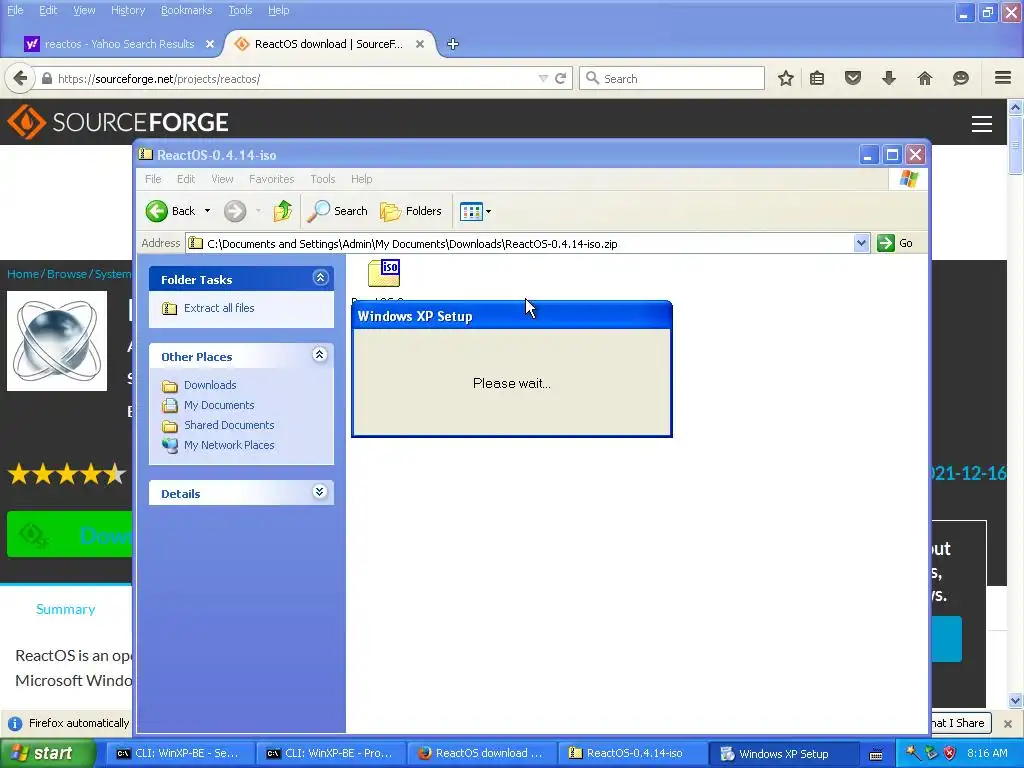Open Explorer Tools menu
The width and height of the screenshot is (1024, 768).
click(323, 179)
